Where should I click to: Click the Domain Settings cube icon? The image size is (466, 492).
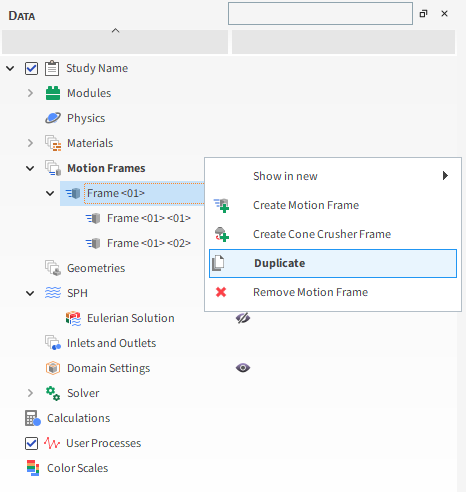point(53,368)
